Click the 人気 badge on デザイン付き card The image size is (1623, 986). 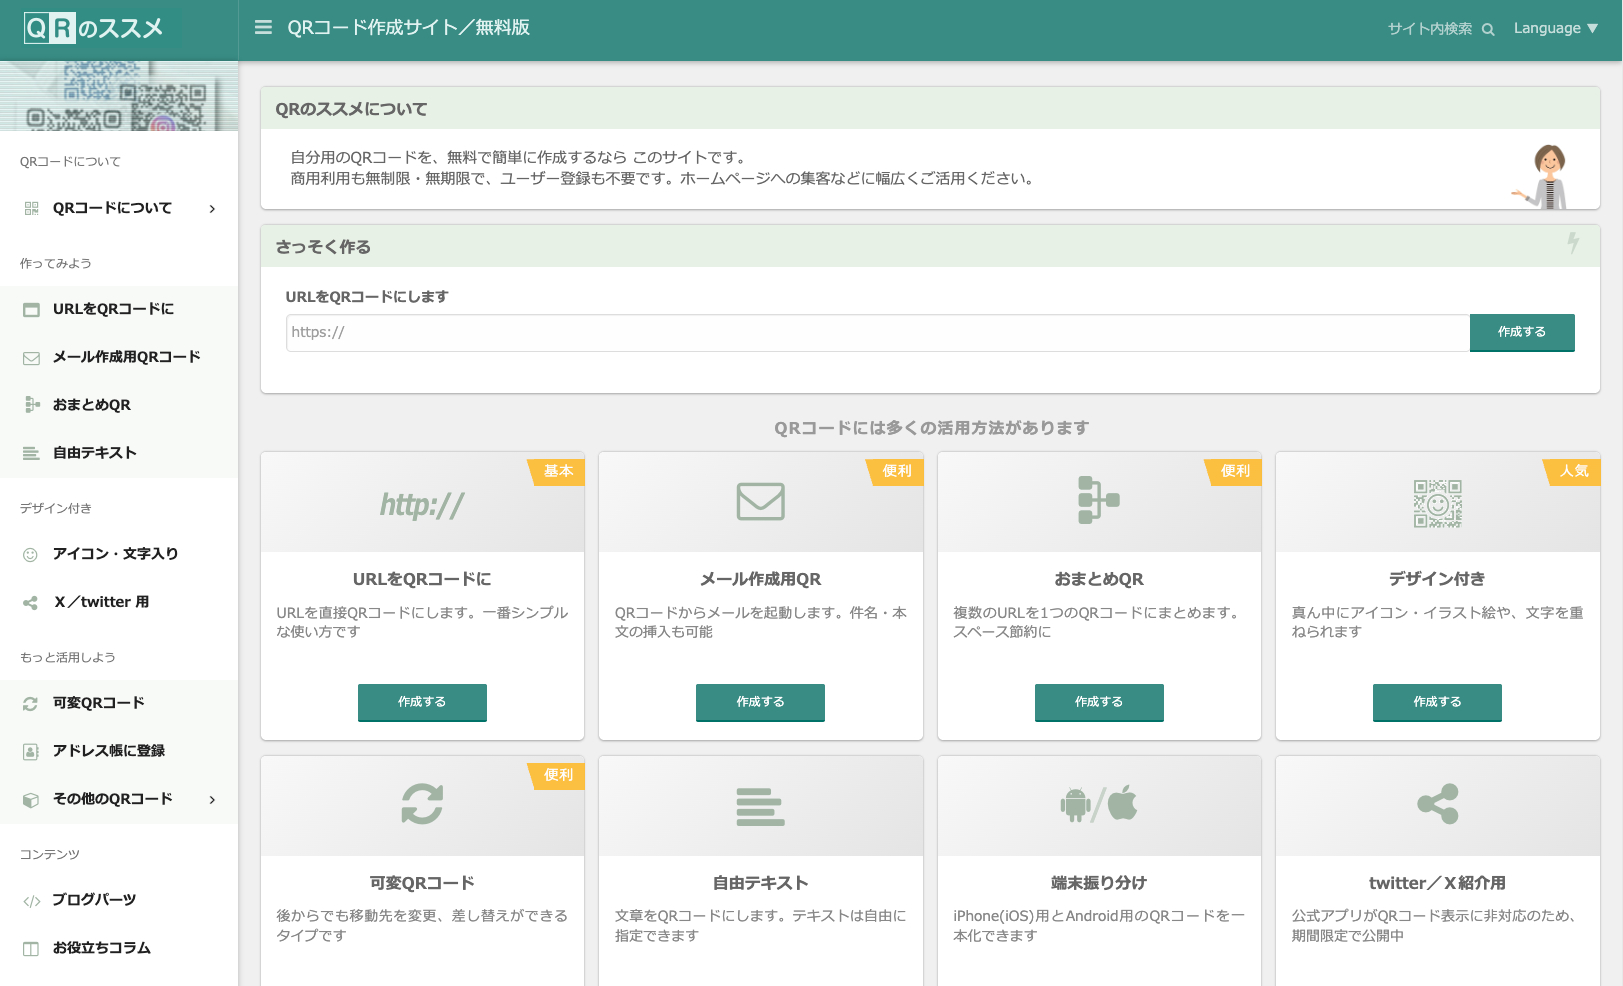(1573, 471)
